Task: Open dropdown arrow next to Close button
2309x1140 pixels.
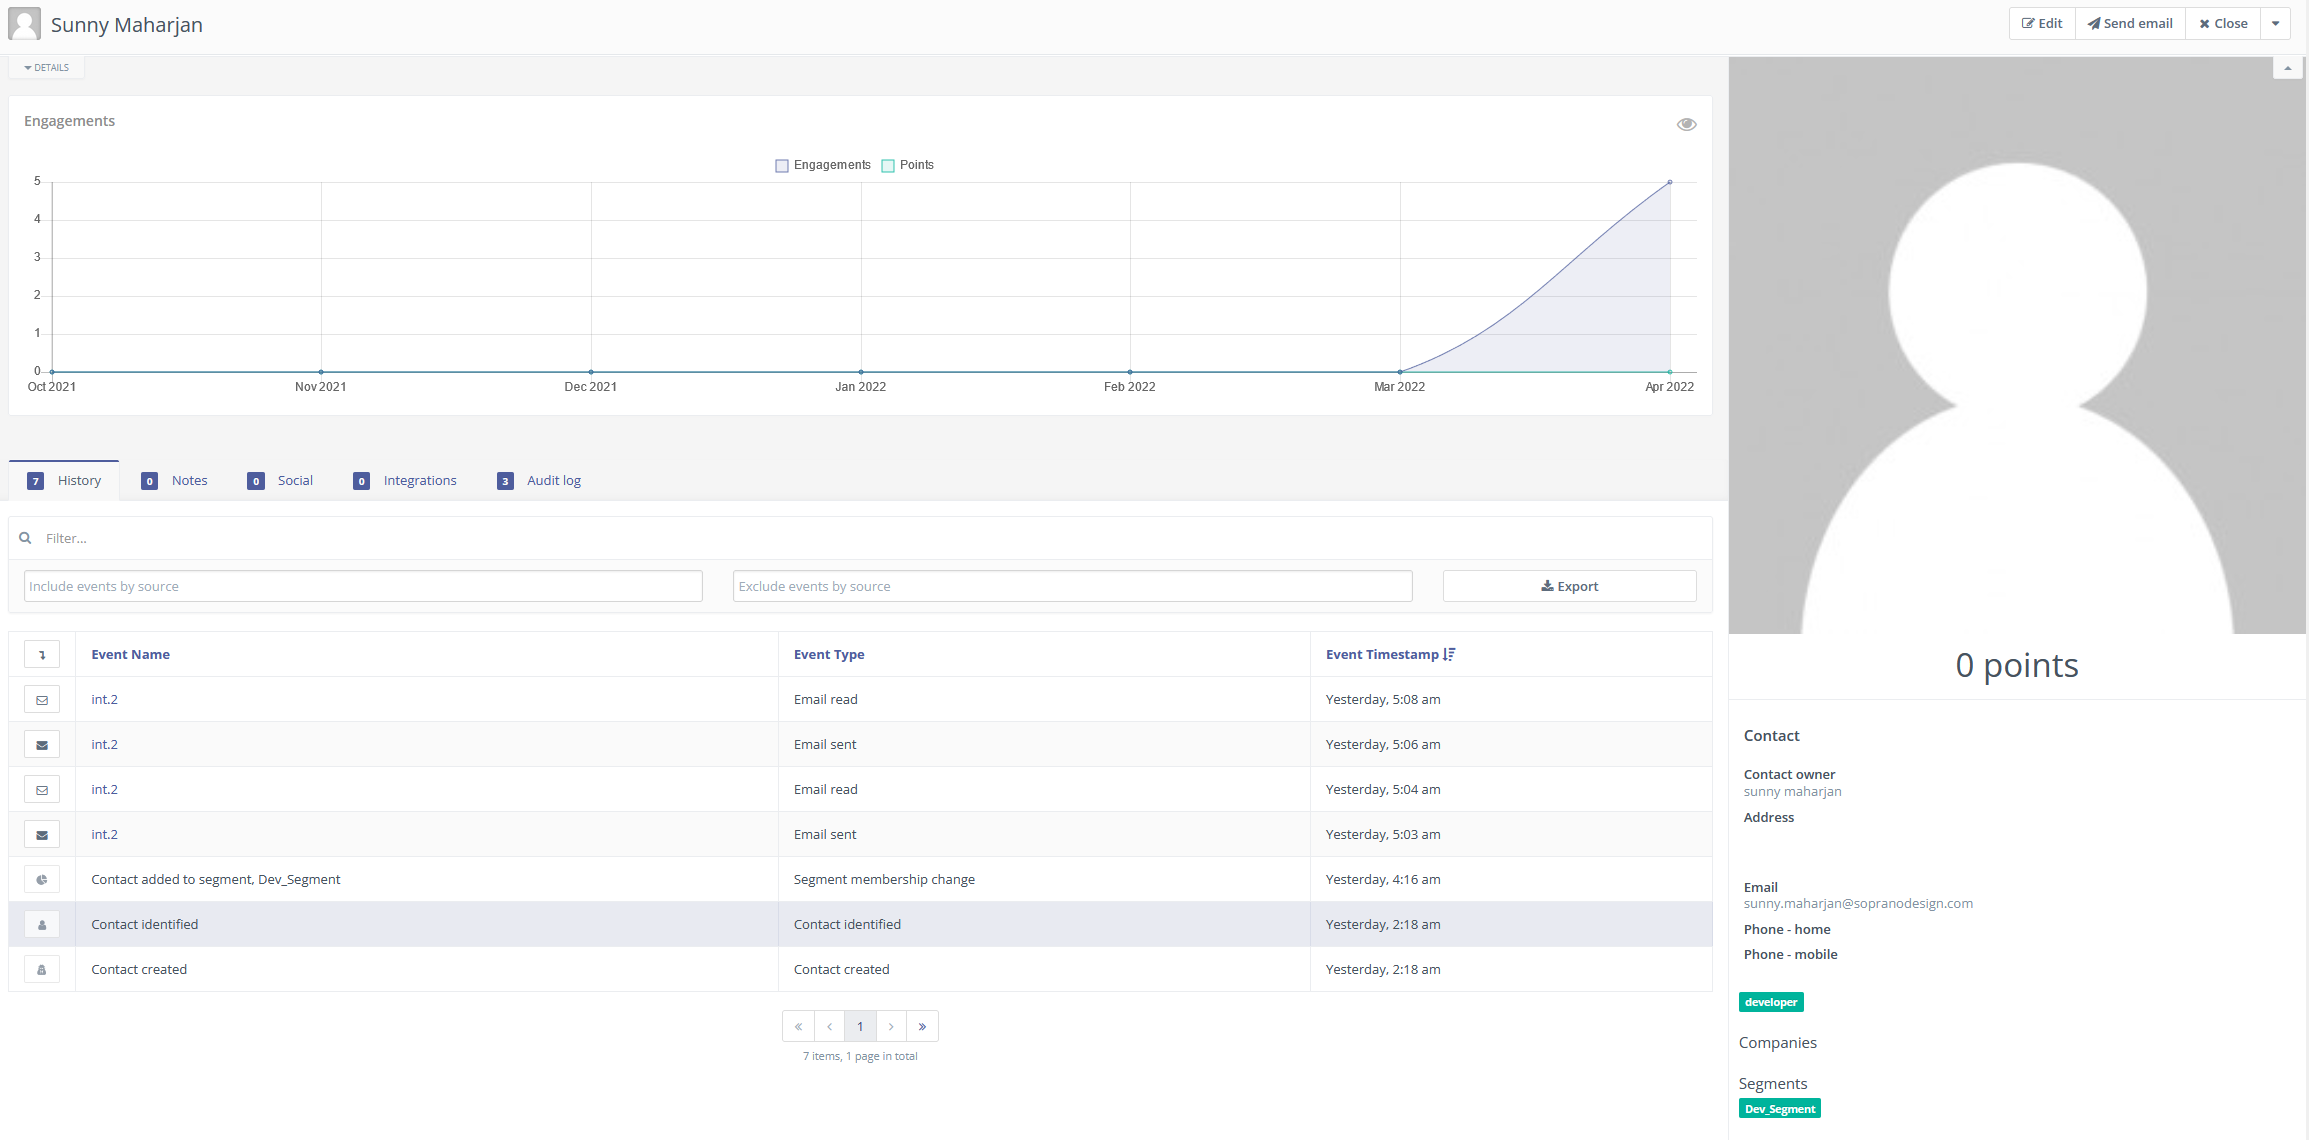Action: (x=2275, y=24)
